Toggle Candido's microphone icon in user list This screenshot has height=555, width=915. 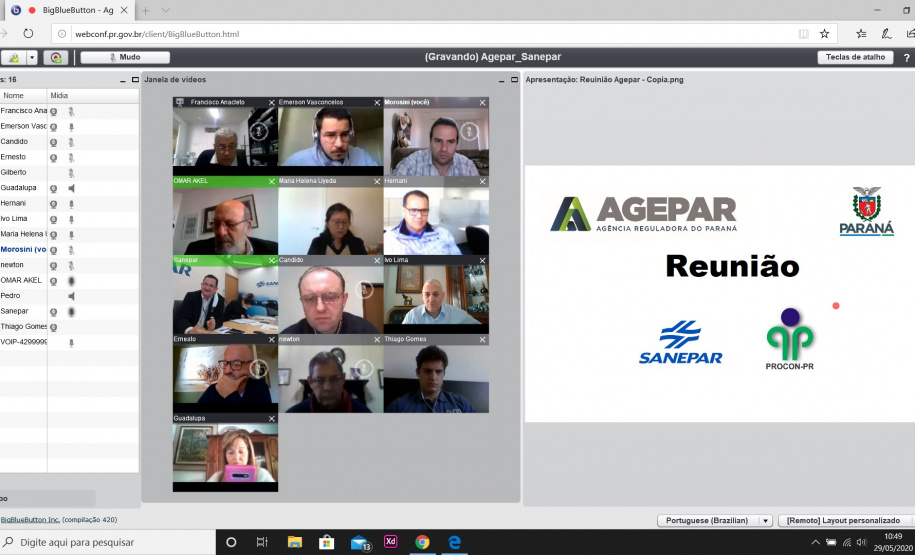click(71, 142)
